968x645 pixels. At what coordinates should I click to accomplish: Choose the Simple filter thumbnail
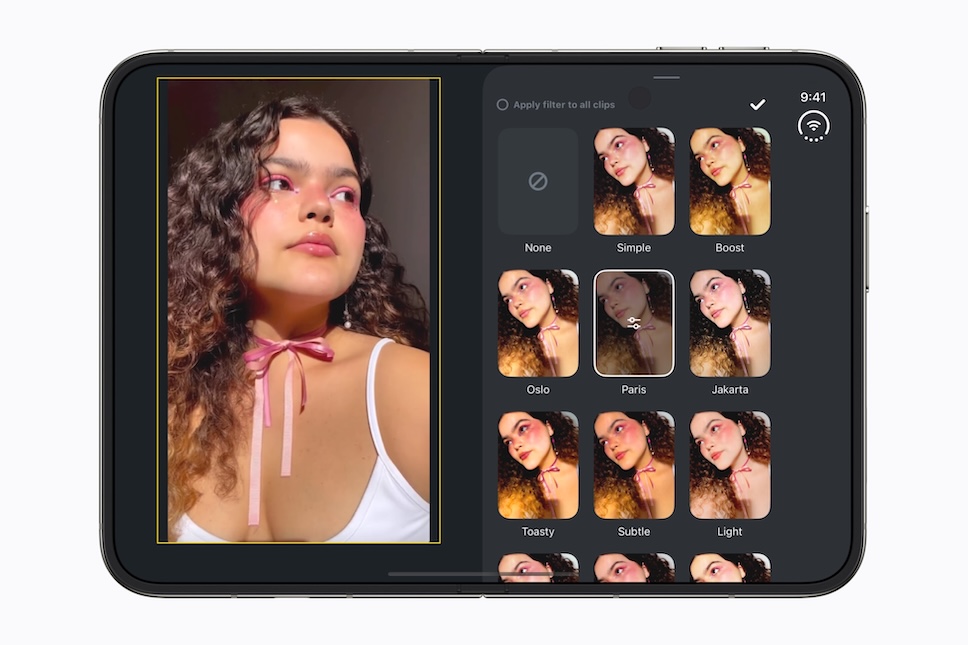point(633,181)
